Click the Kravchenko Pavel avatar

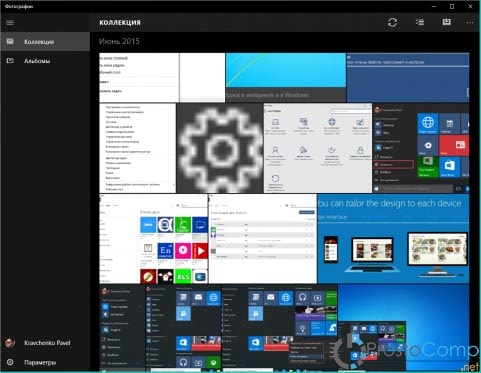10,343
